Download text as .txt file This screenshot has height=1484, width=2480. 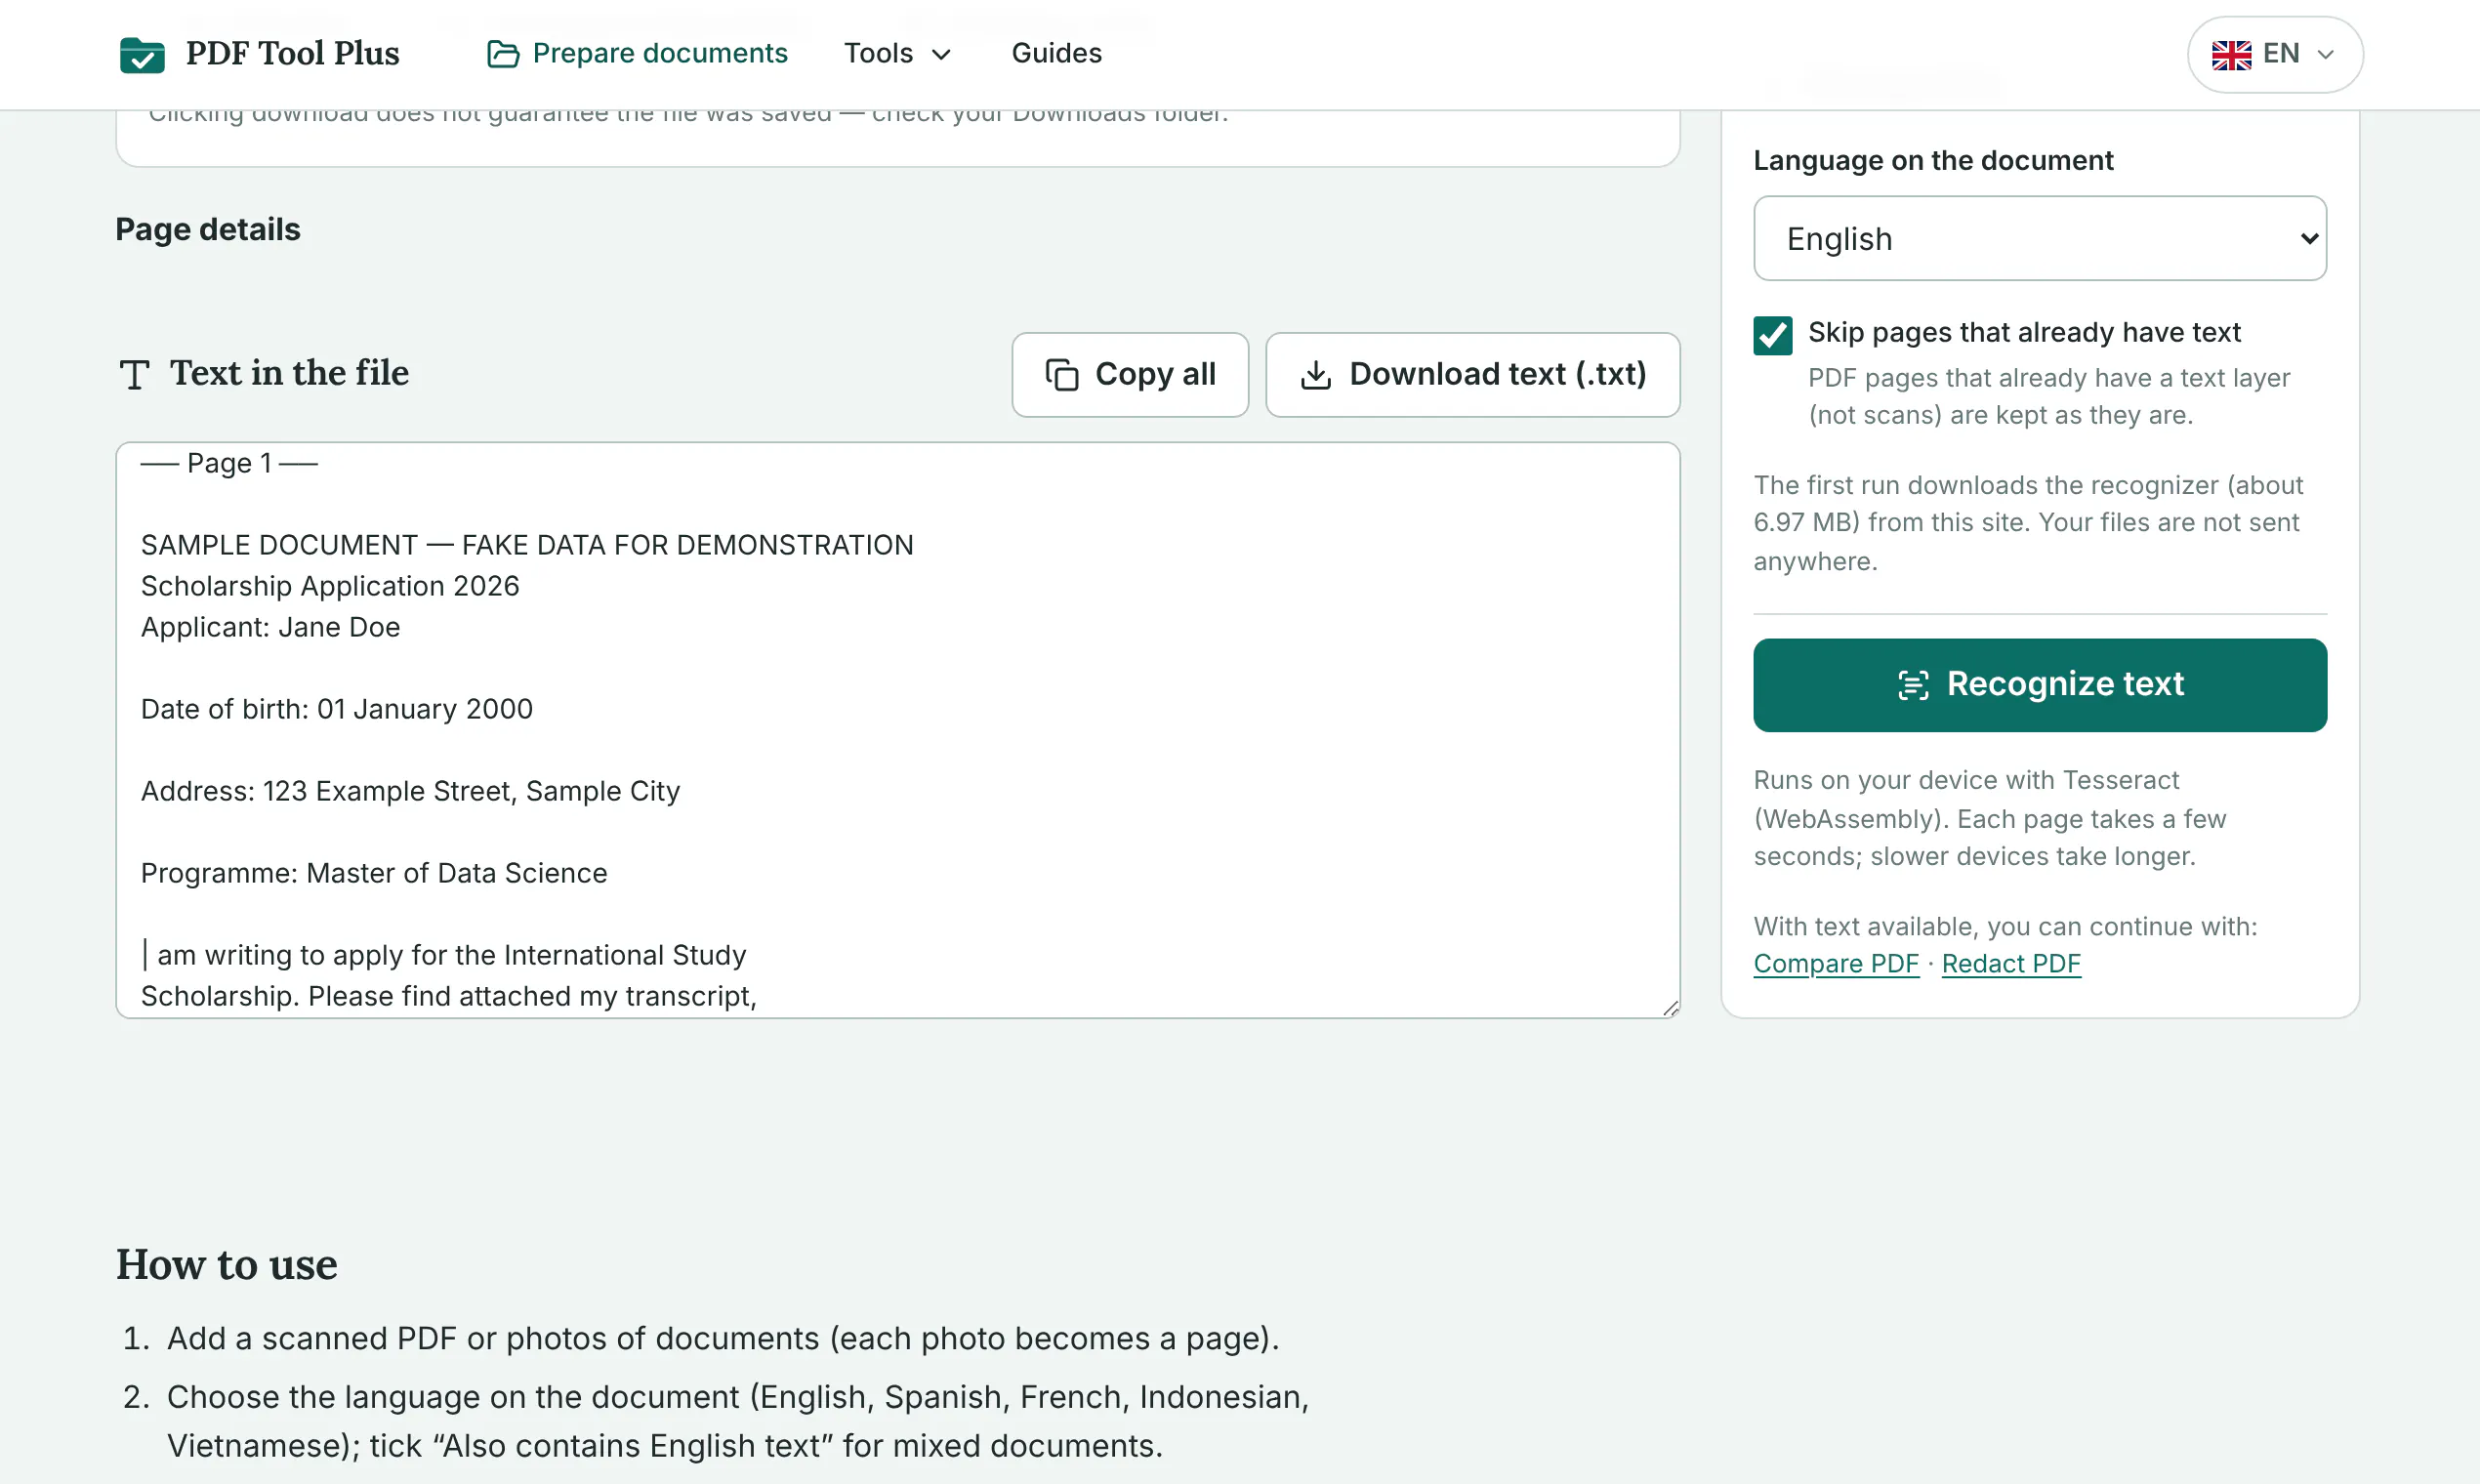pyautogui.click(x=1472, y=375)
